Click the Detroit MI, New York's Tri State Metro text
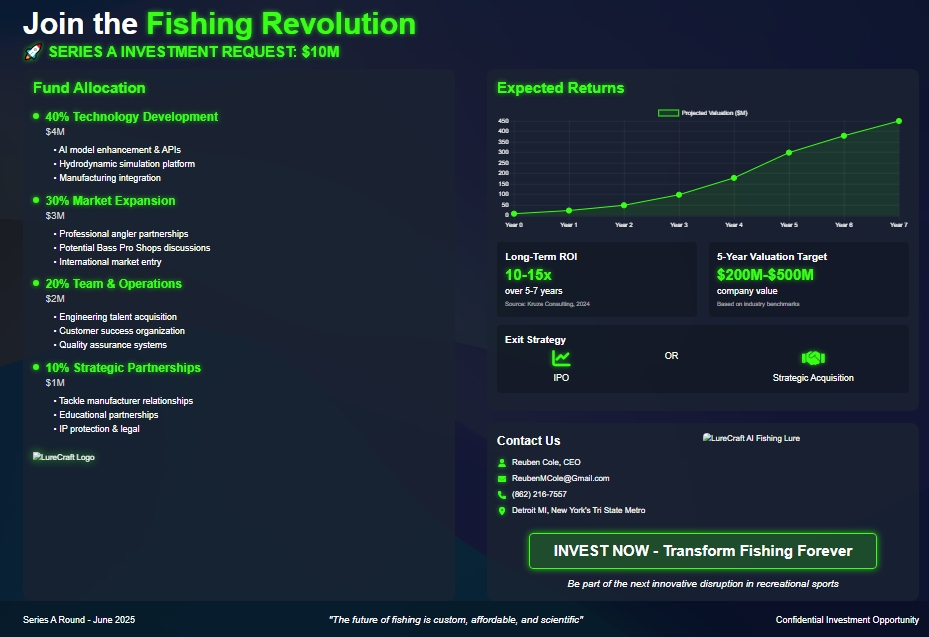 click(x=578, y=510)
